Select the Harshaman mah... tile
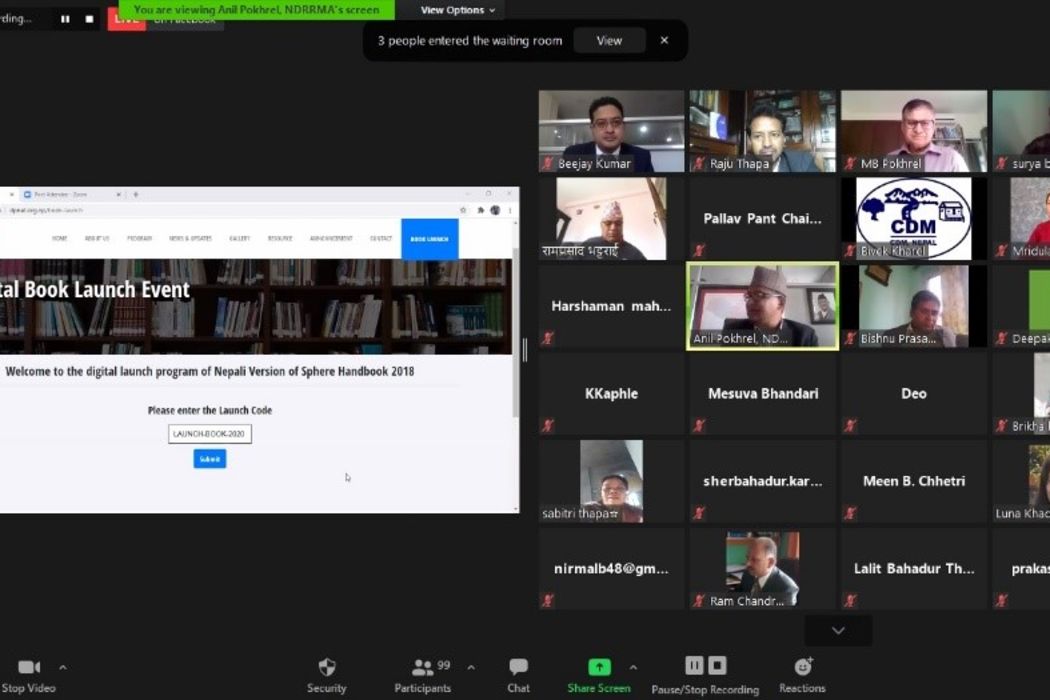 point(611,306)
